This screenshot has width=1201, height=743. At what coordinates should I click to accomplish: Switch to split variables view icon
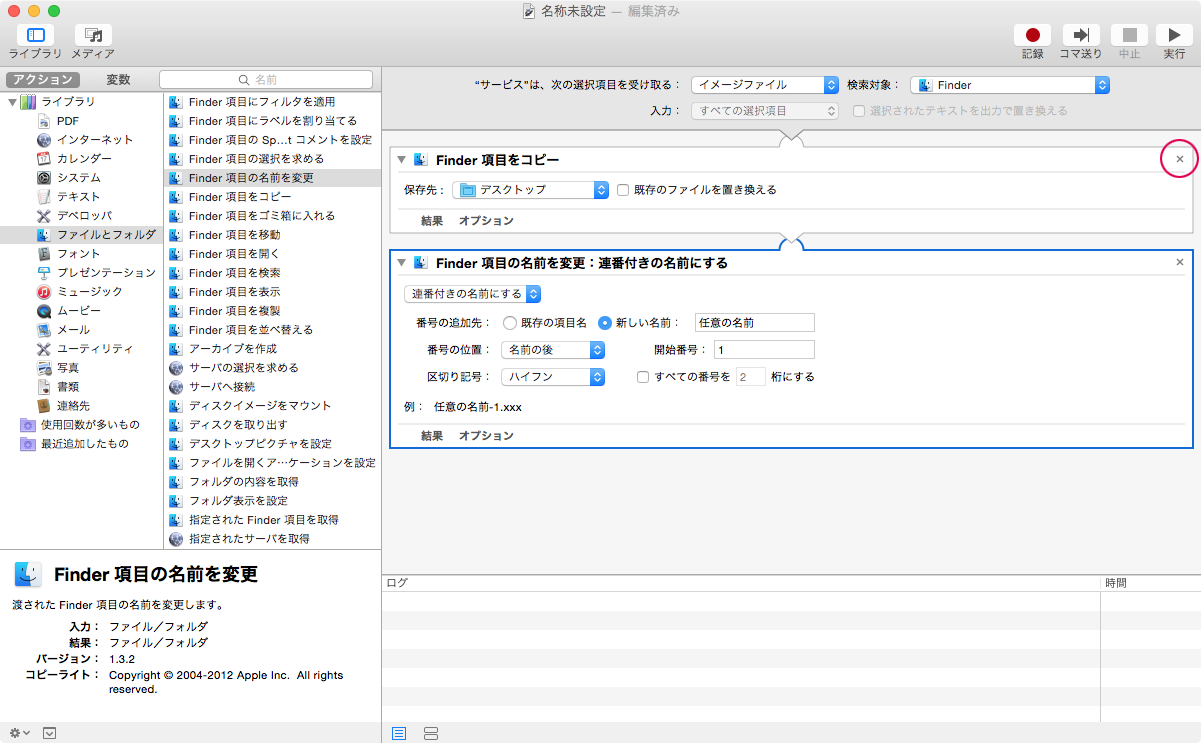coord(431,733)
